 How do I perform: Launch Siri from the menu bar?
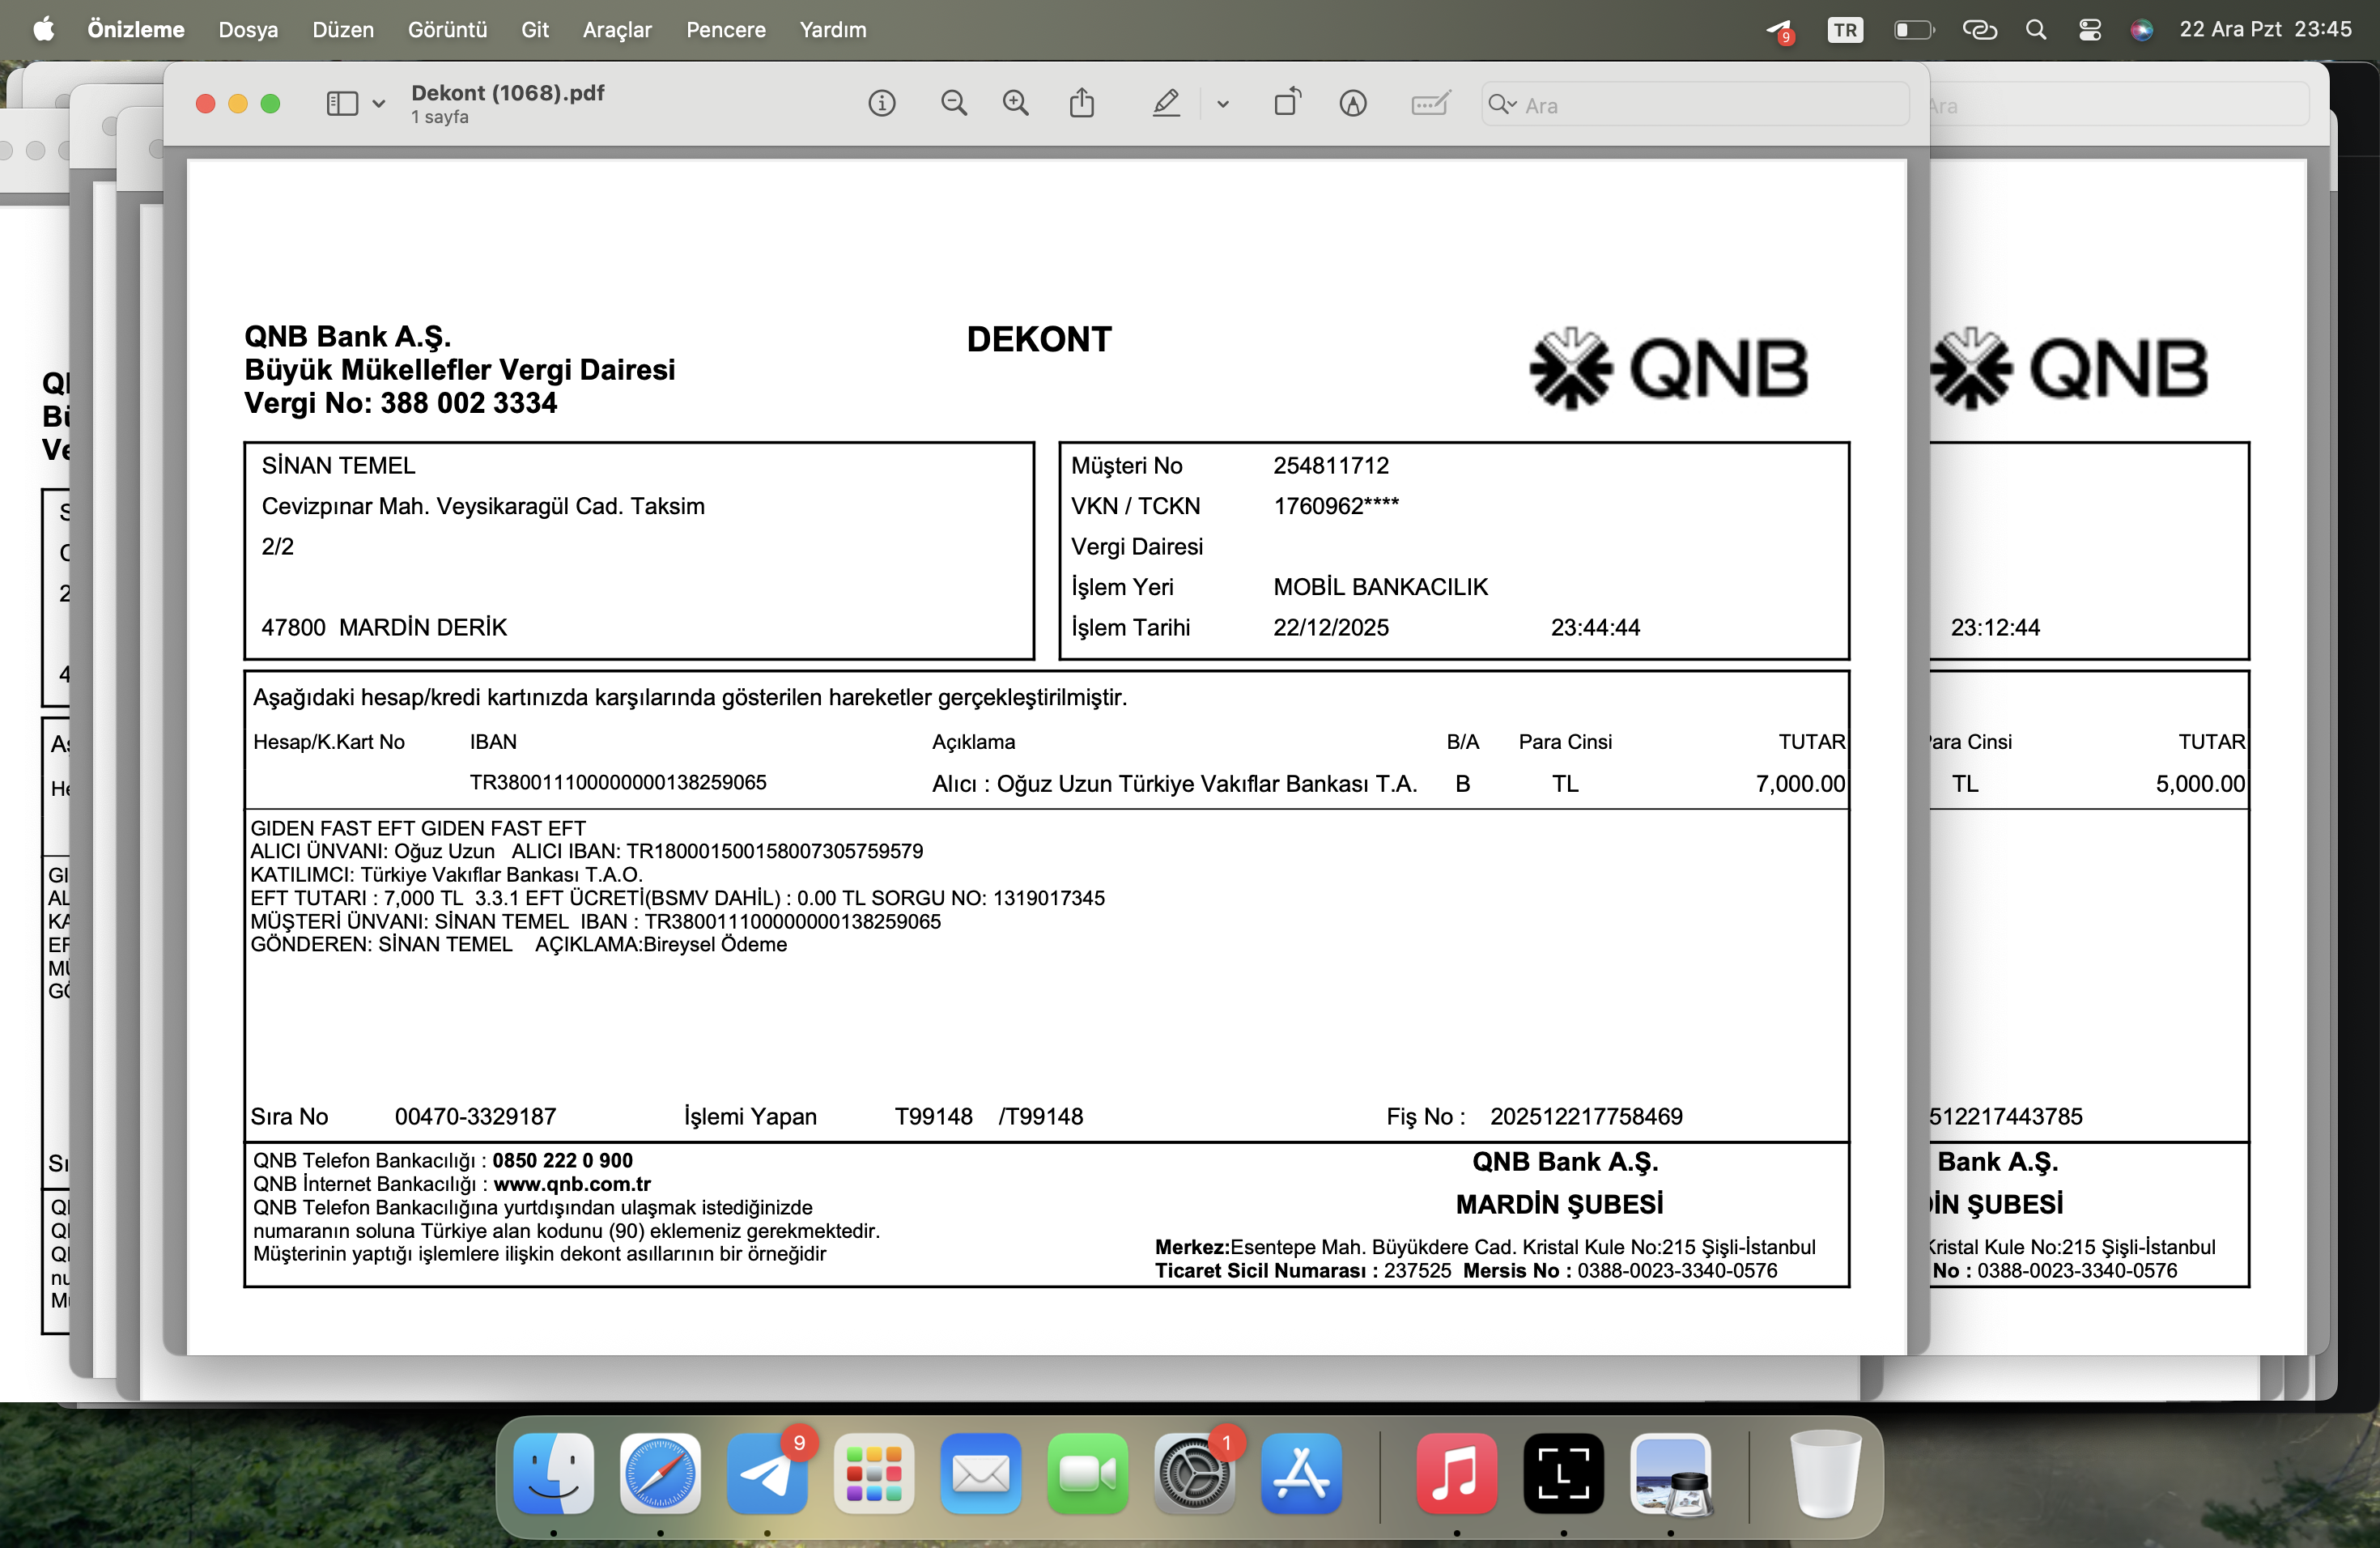(x=2141, y=30)
